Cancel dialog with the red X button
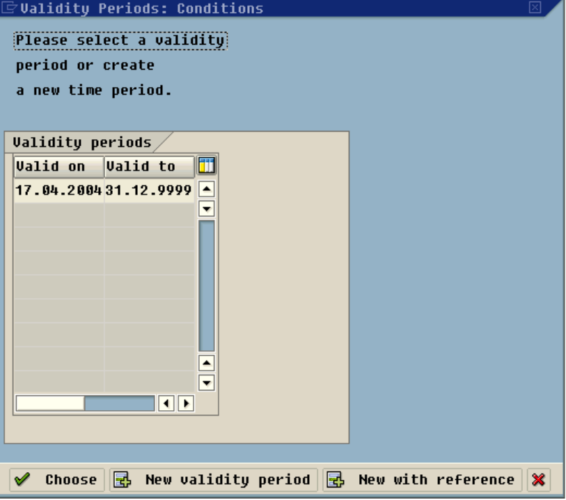The width and height of the screenshot is (566, 500). tap(539, 480)
